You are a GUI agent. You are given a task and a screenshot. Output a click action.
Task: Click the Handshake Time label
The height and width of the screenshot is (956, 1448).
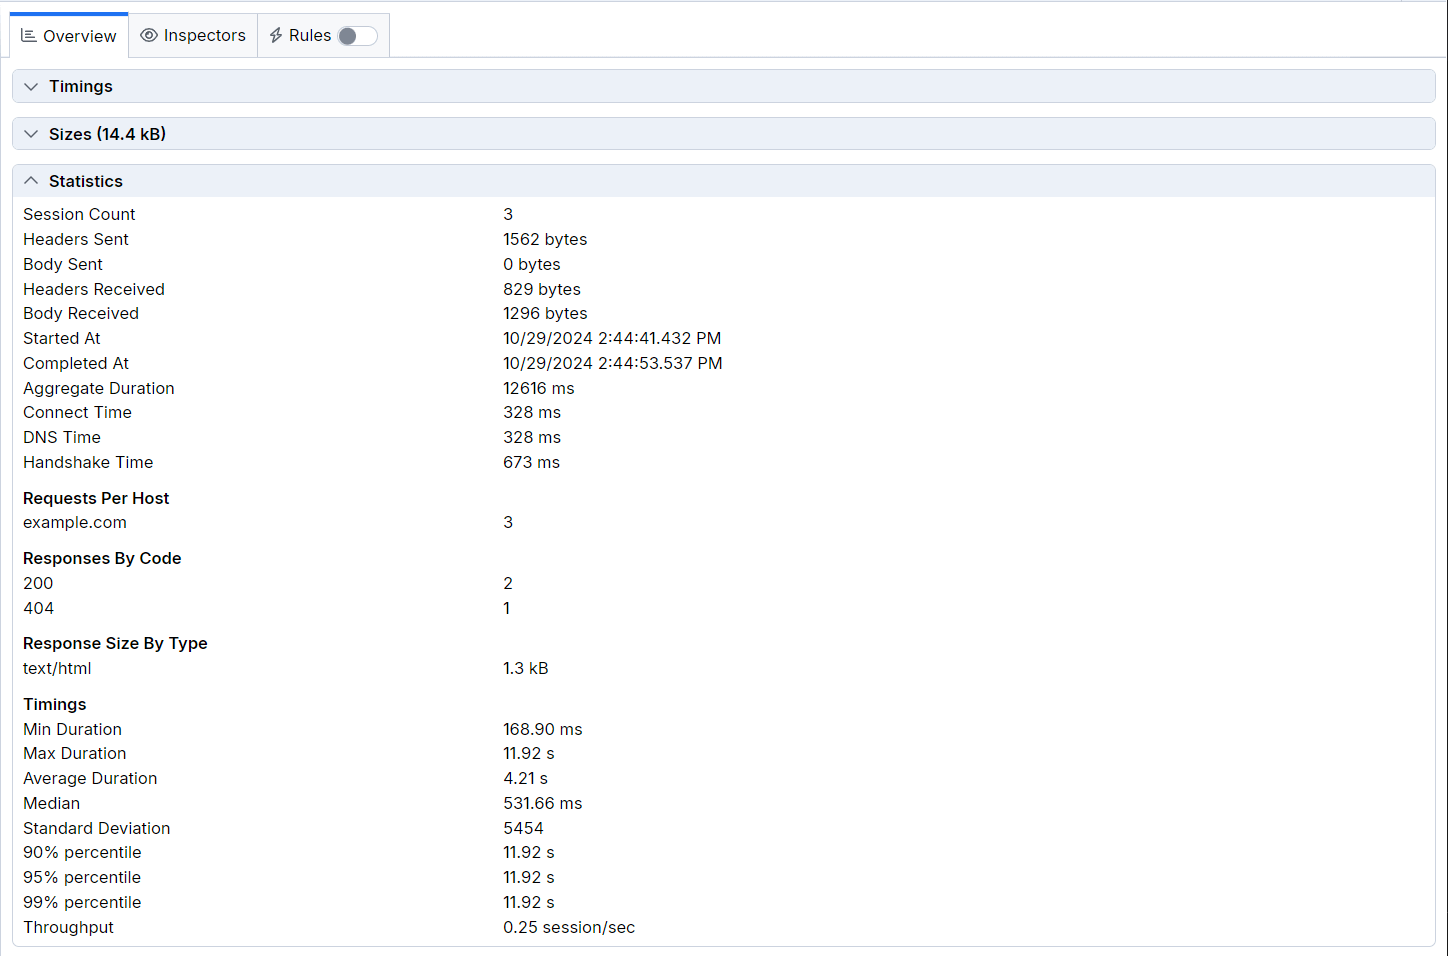pyautogui.click(x=88, y=462)
